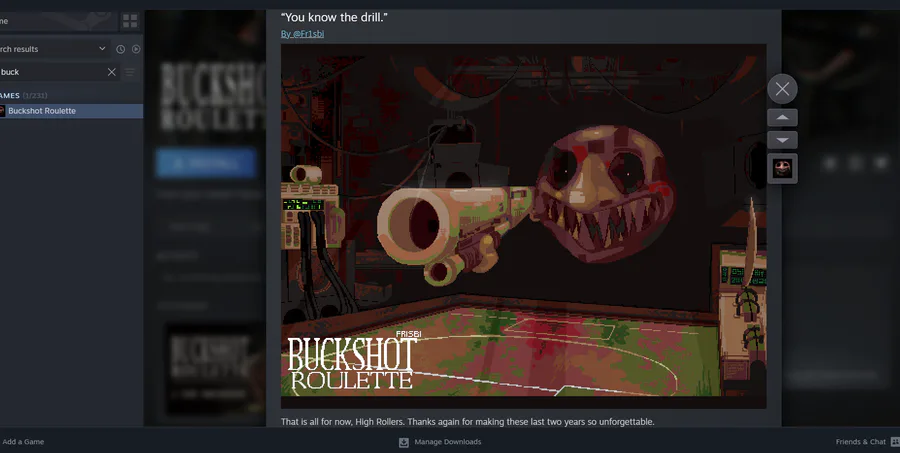The height and width of the screenshot is (453, 900).
Task: Select Buckshot Roulette in the games list
Action: pos(71,111)
